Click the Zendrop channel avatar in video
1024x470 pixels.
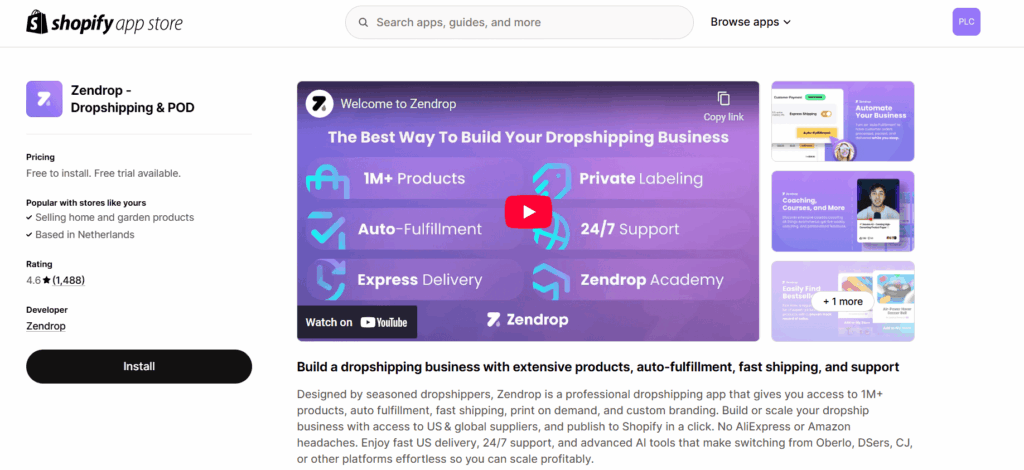[320, 103]
